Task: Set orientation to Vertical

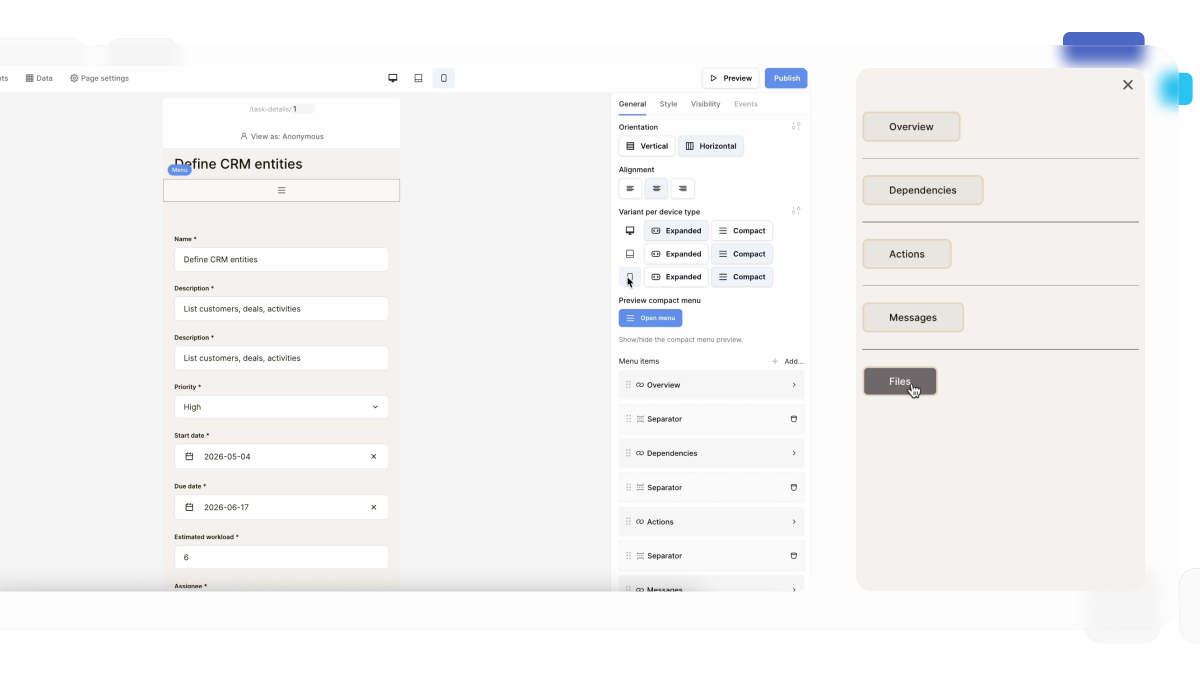Action: (647, 146)
